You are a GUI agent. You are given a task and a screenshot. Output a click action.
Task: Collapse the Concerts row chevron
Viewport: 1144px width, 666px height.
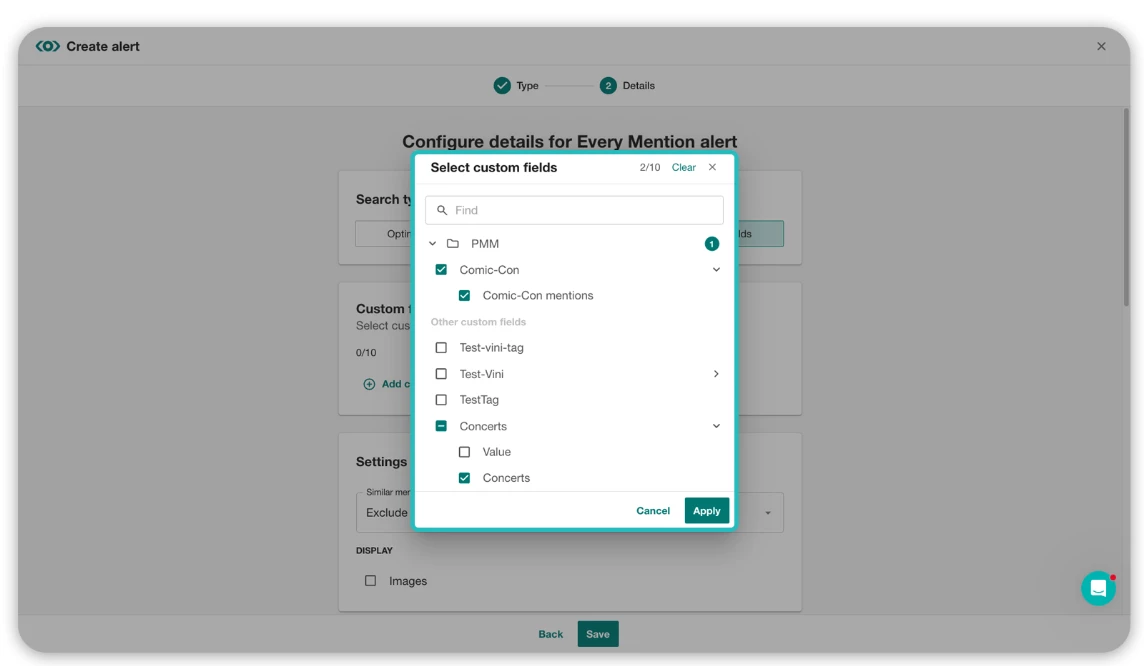tap(716, 426)
